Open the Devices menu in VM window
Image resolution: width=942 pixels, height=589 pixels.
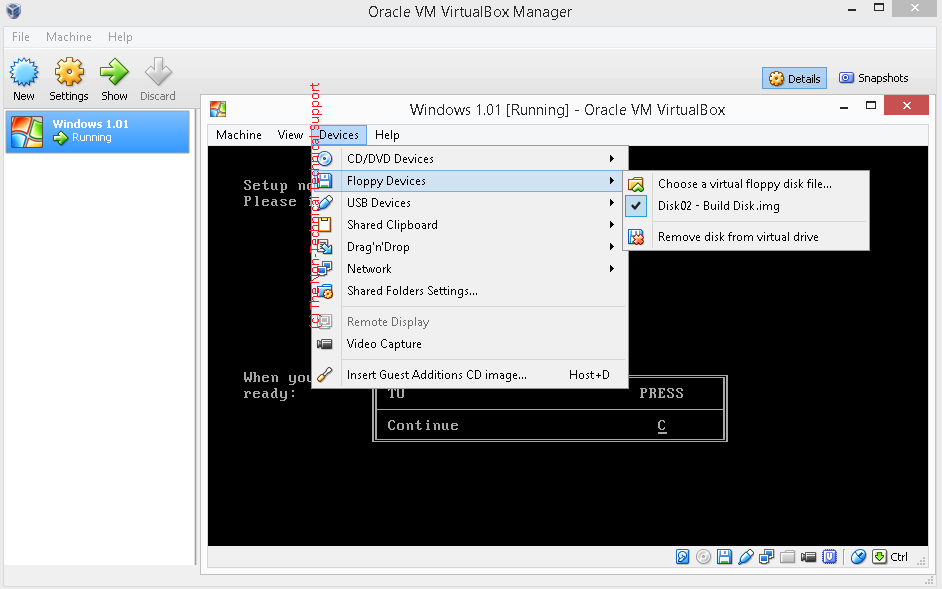[339, 135]
